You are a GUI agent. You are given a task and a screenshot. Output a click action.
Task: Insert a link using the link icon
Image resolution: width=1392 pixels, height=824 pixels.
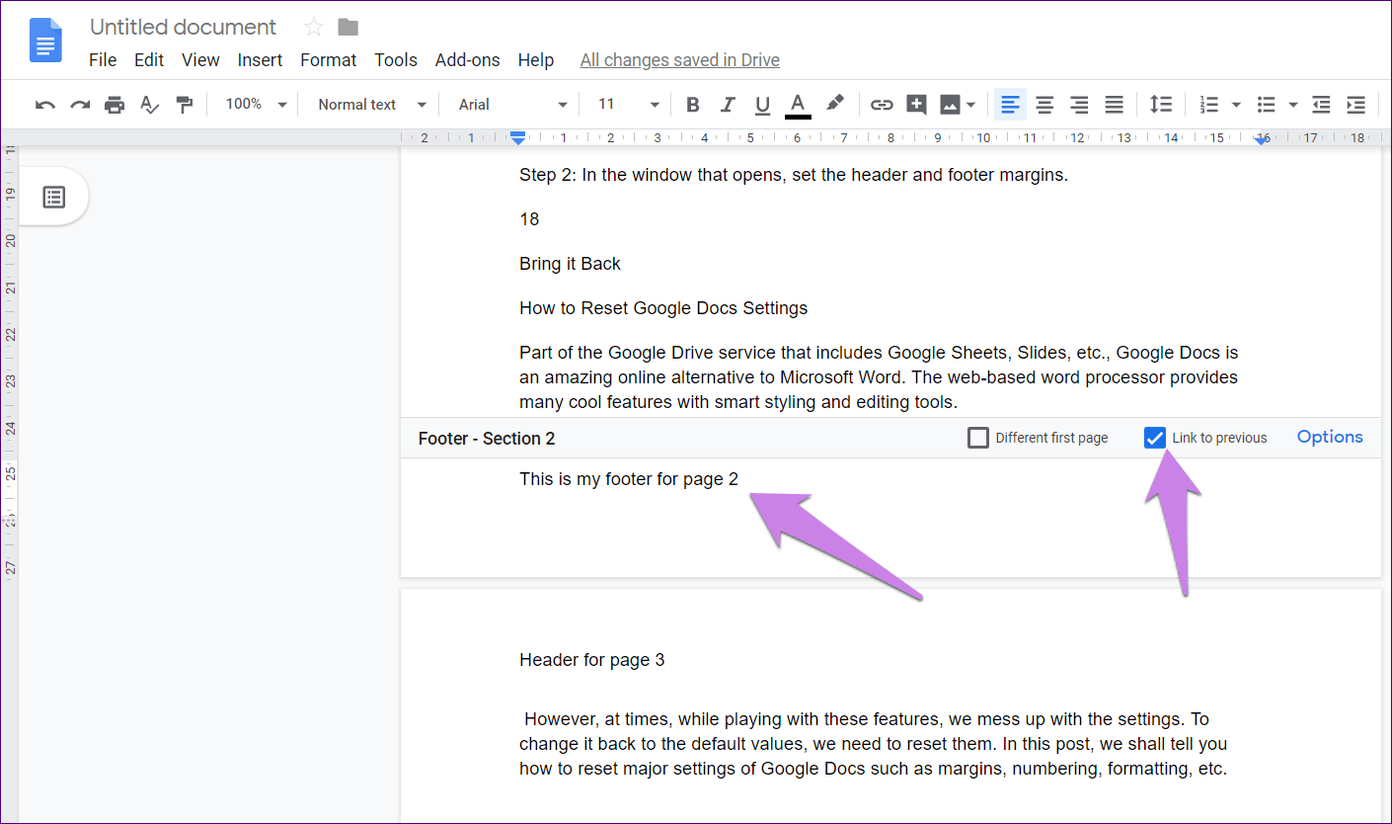(881, 105)
